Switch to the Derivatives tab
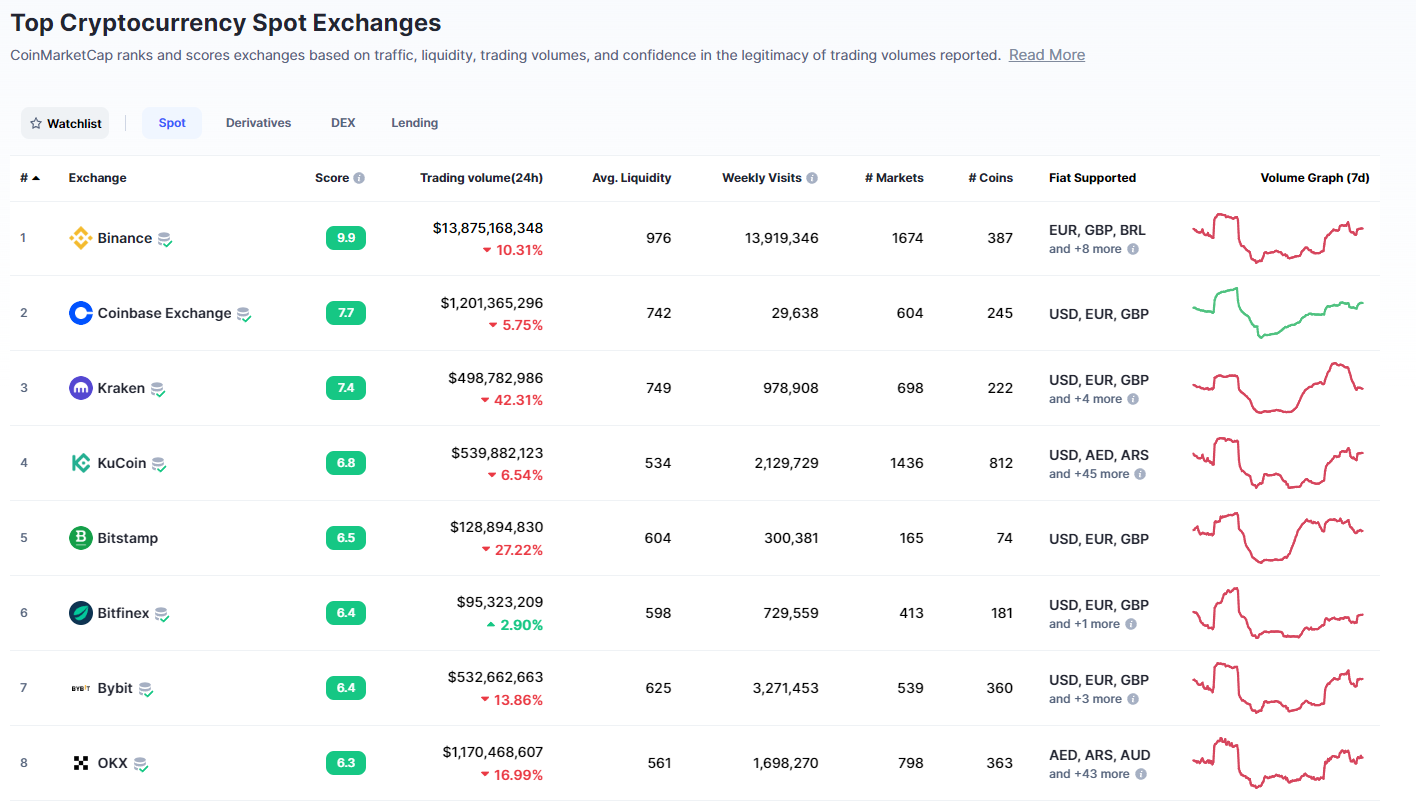This screenshot has height=801, width=1416. point(258,123)
